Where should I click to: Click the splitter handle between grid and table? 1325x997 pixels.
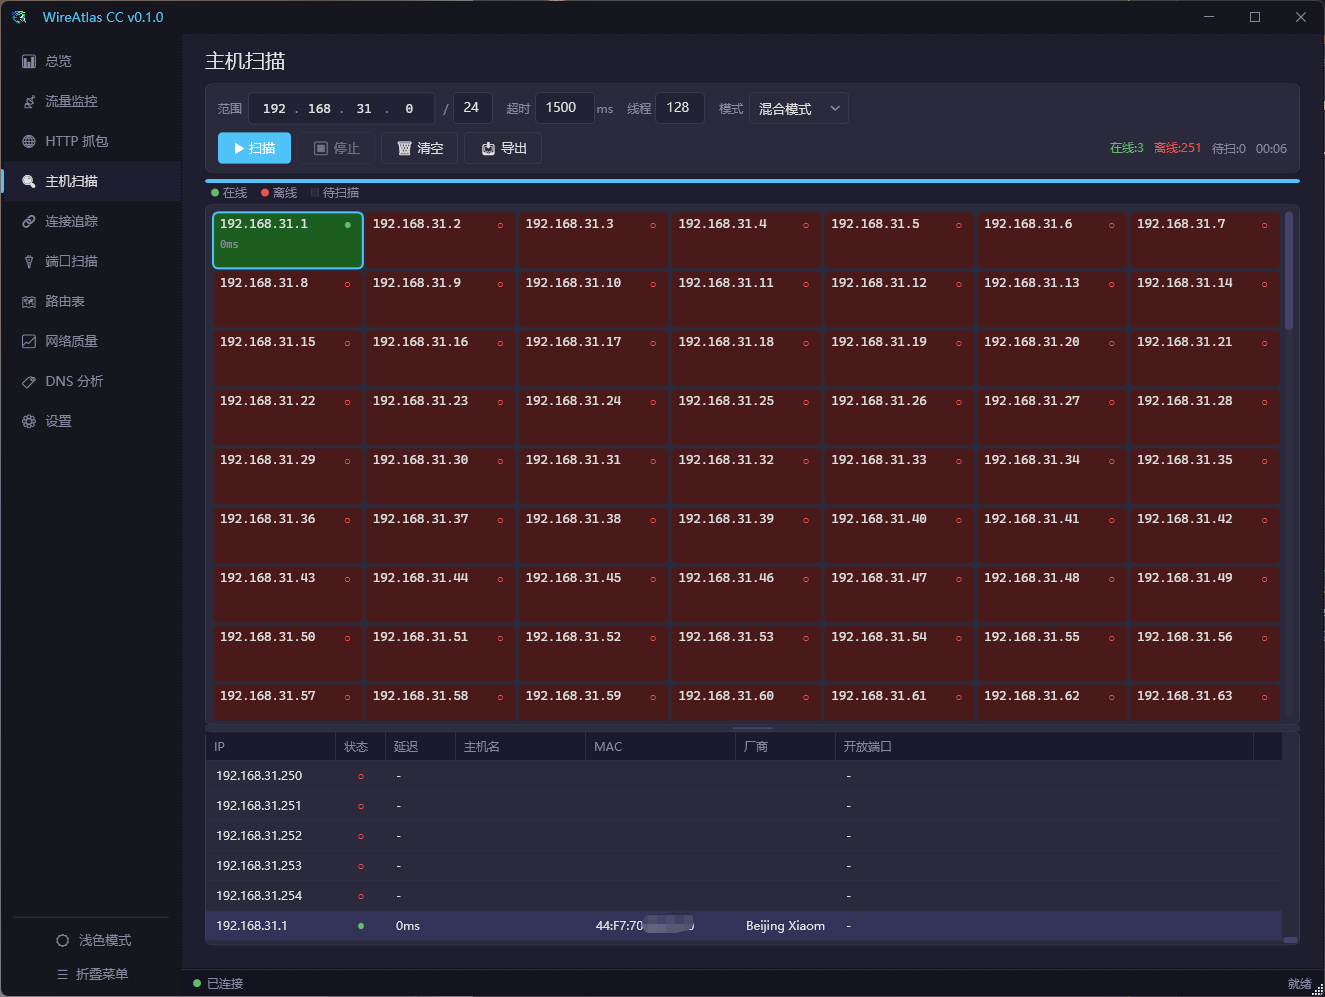(x=752, y=727)
